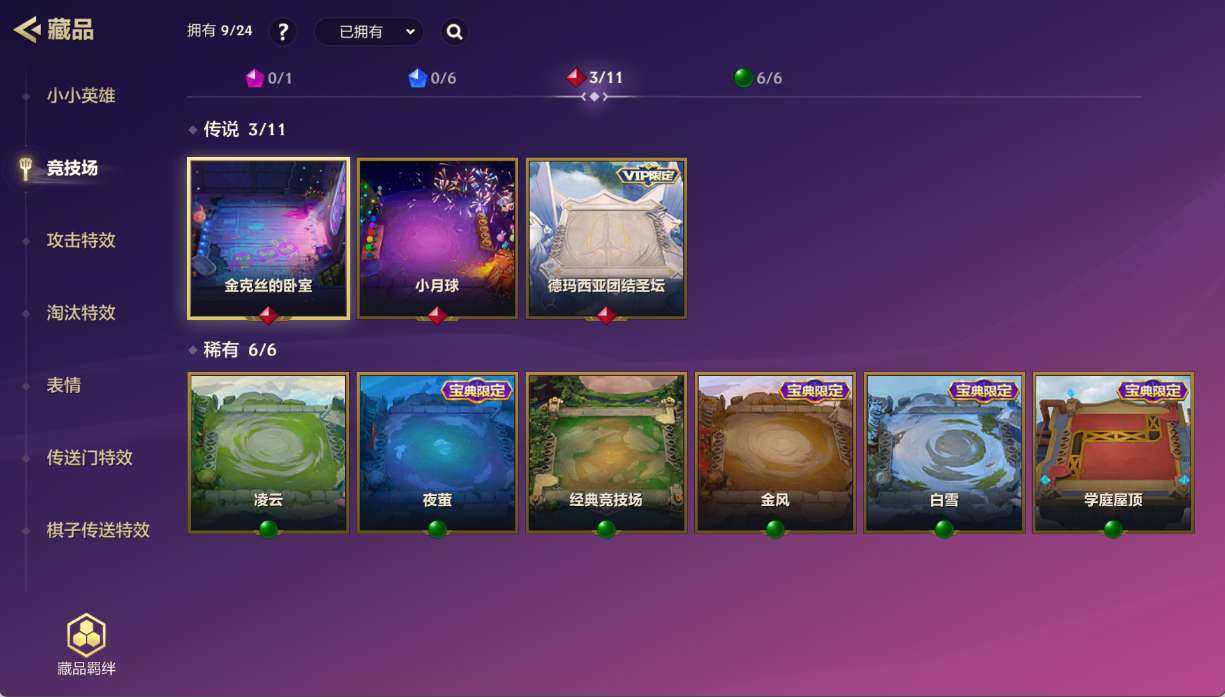Pick the 德玛西亚团结圣坛 arena card
1225x697 pixels.
(x=606, y=239)
